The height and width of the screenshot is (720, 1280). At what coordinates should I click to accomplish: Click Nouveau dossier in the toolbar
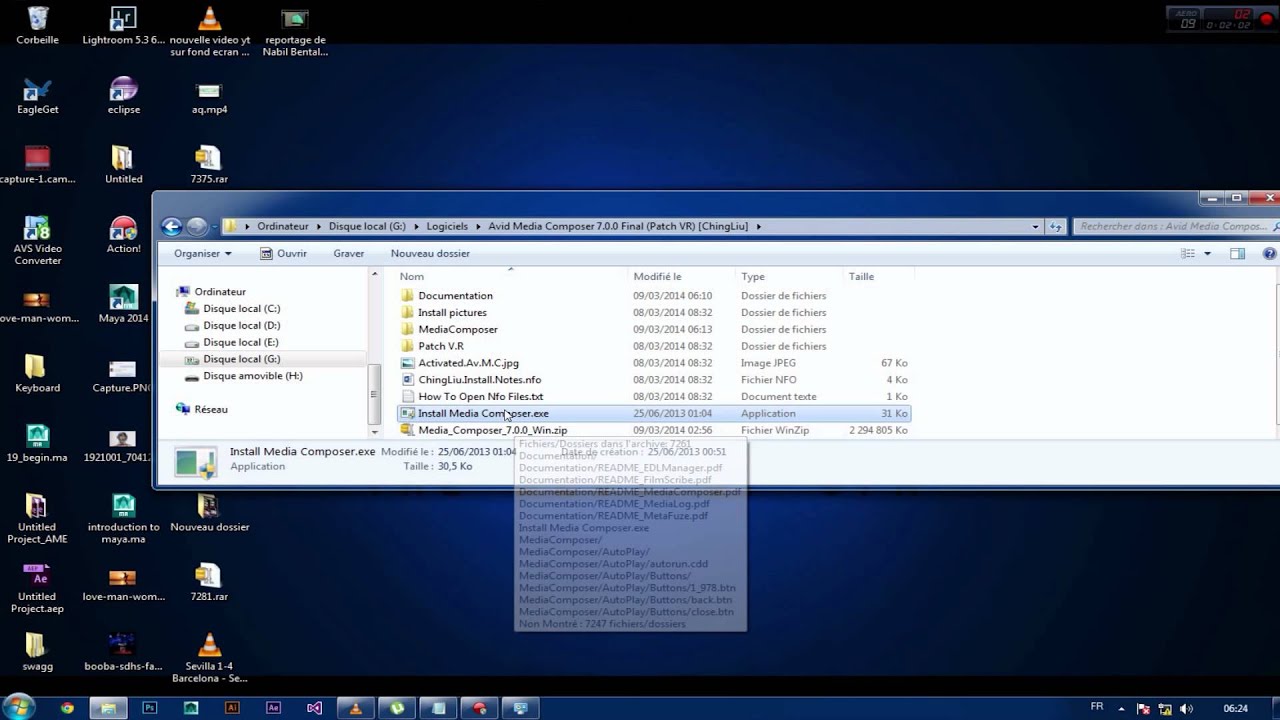430,254
